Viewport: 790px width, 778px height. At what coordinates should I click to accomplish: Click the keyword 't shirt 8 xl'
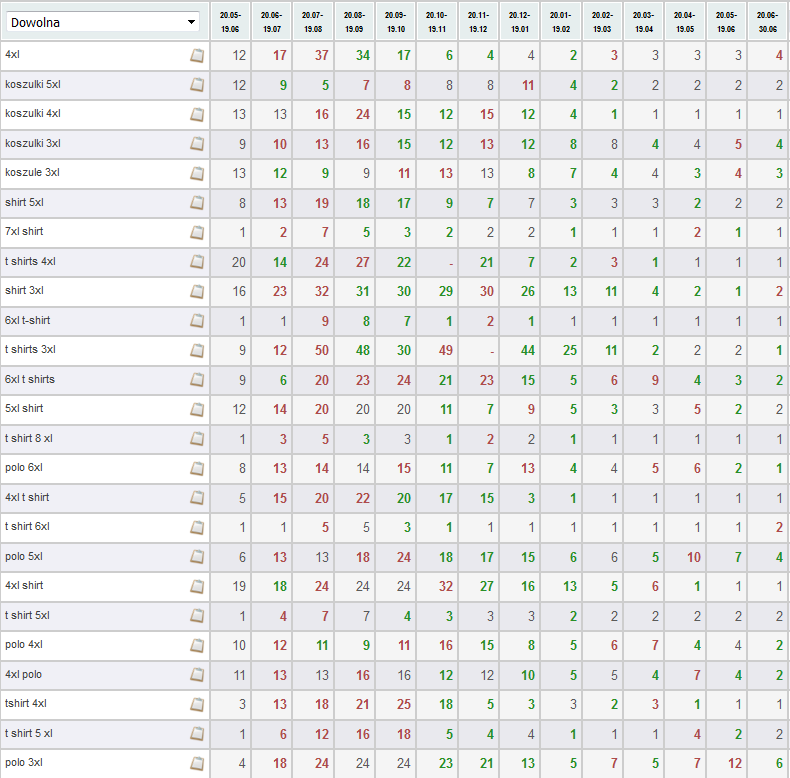[x=29, y=438]
